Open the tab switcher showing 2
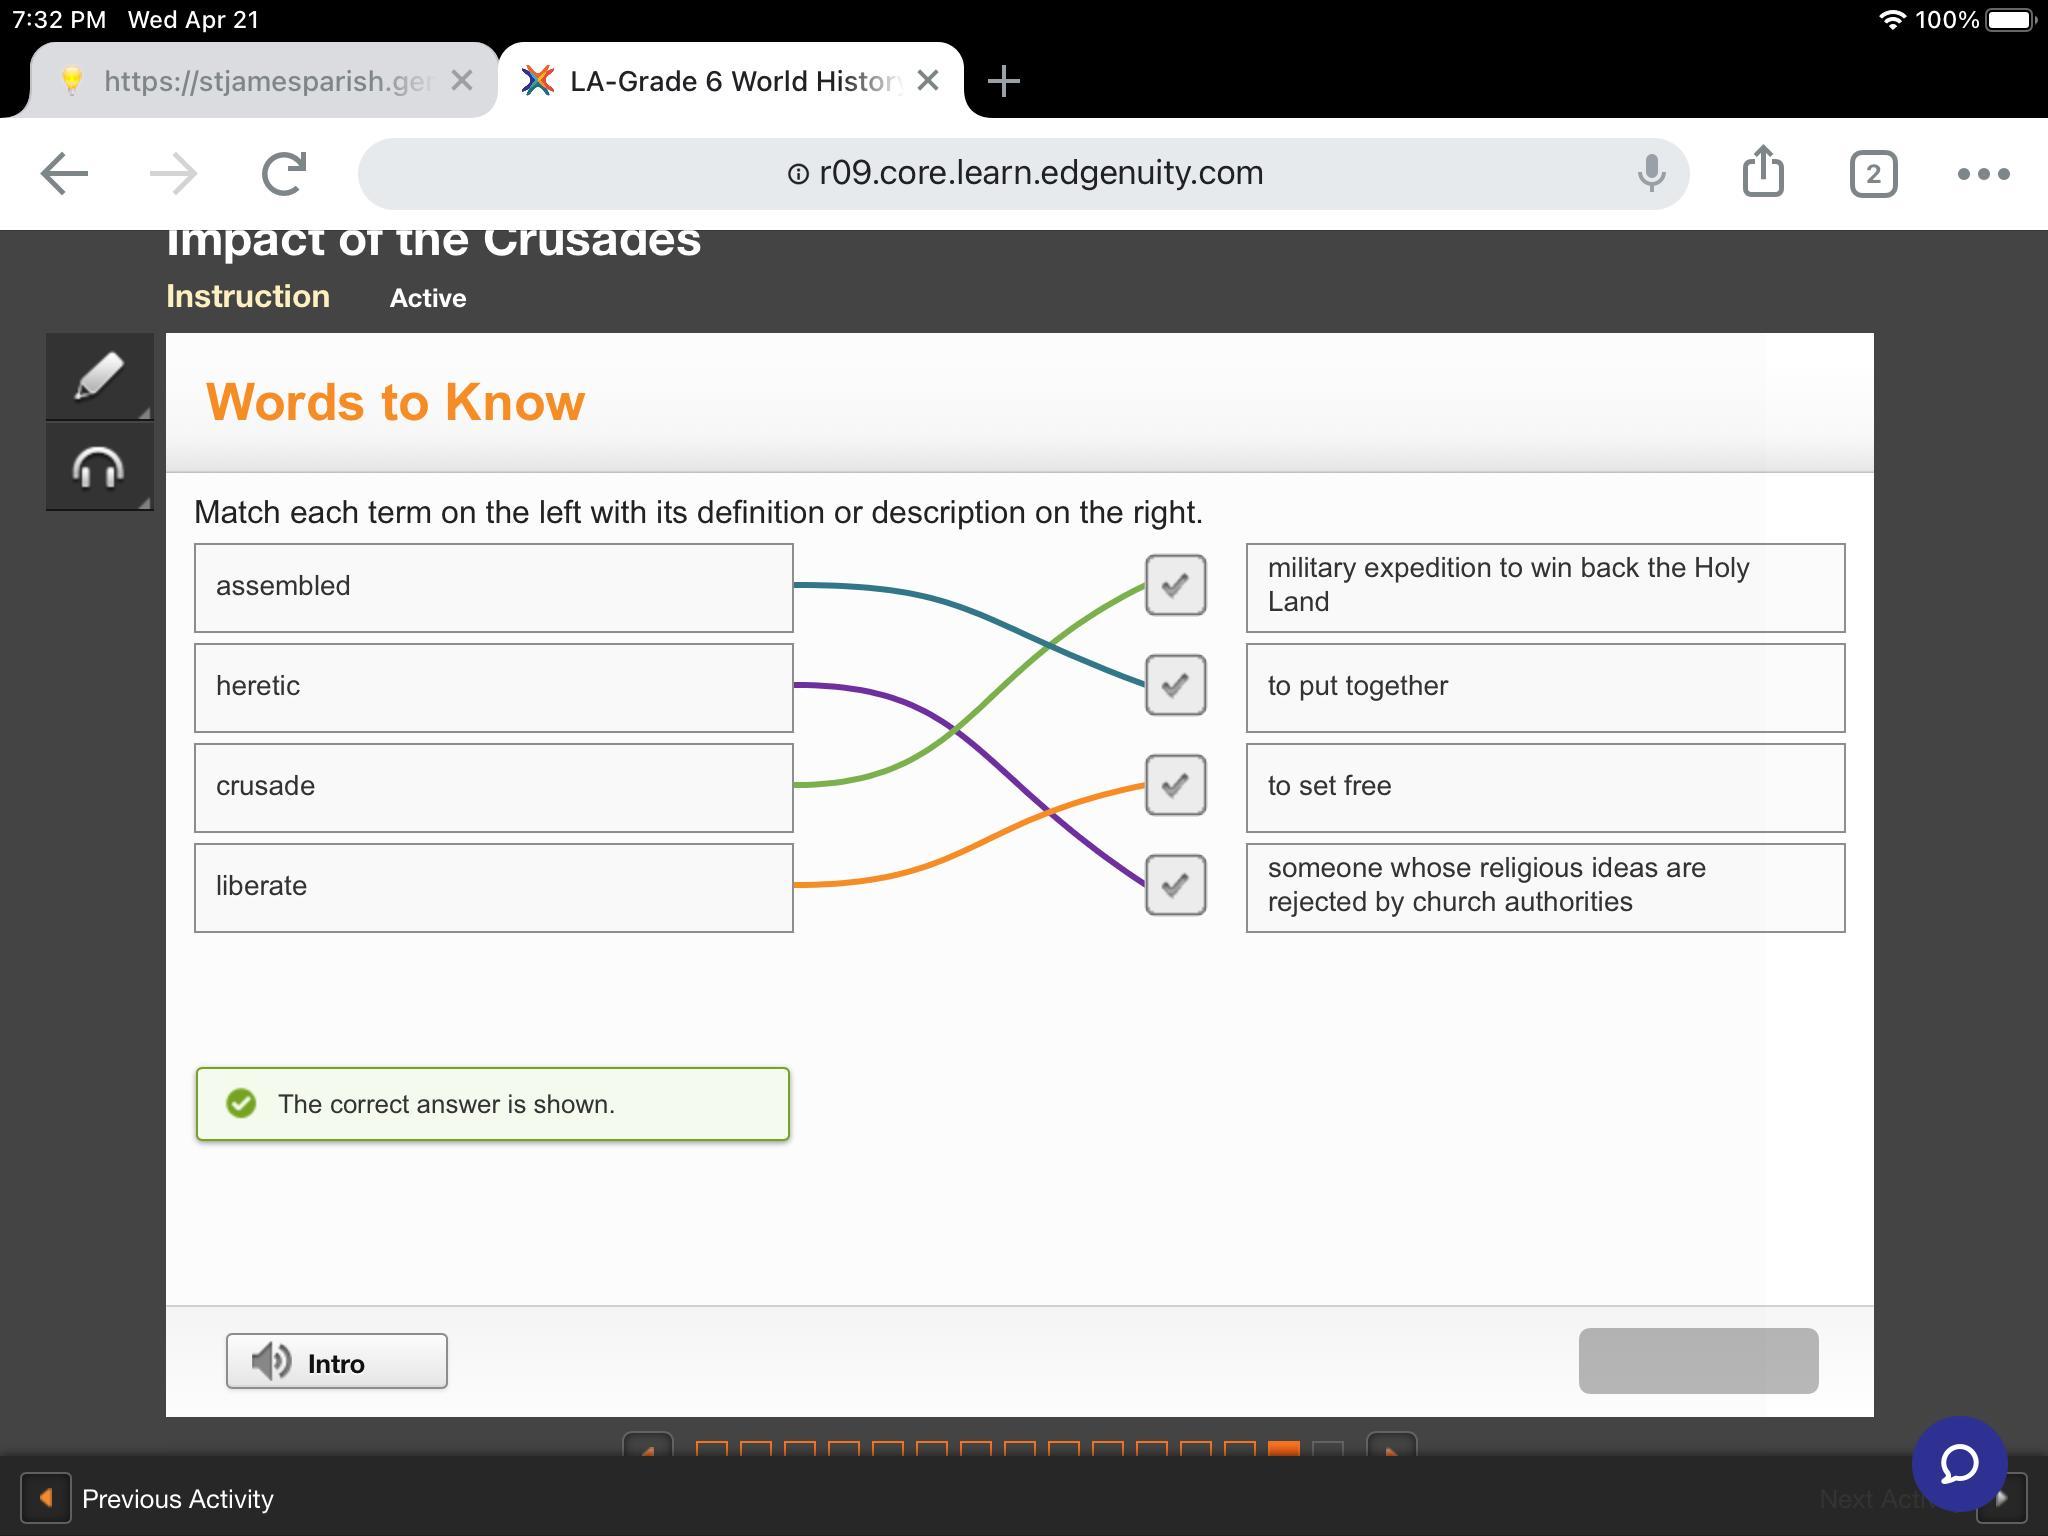Screen dimensions: 2048x1536 1873,174
